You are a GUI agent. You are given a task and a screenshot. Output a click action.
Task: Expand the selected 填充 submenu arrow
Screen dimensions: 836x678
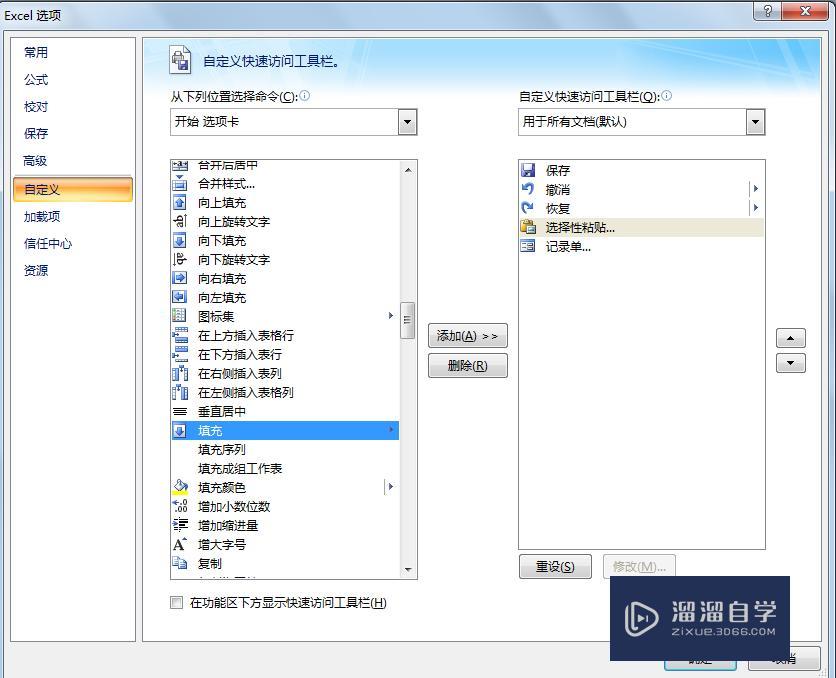(x=392, y=430)
